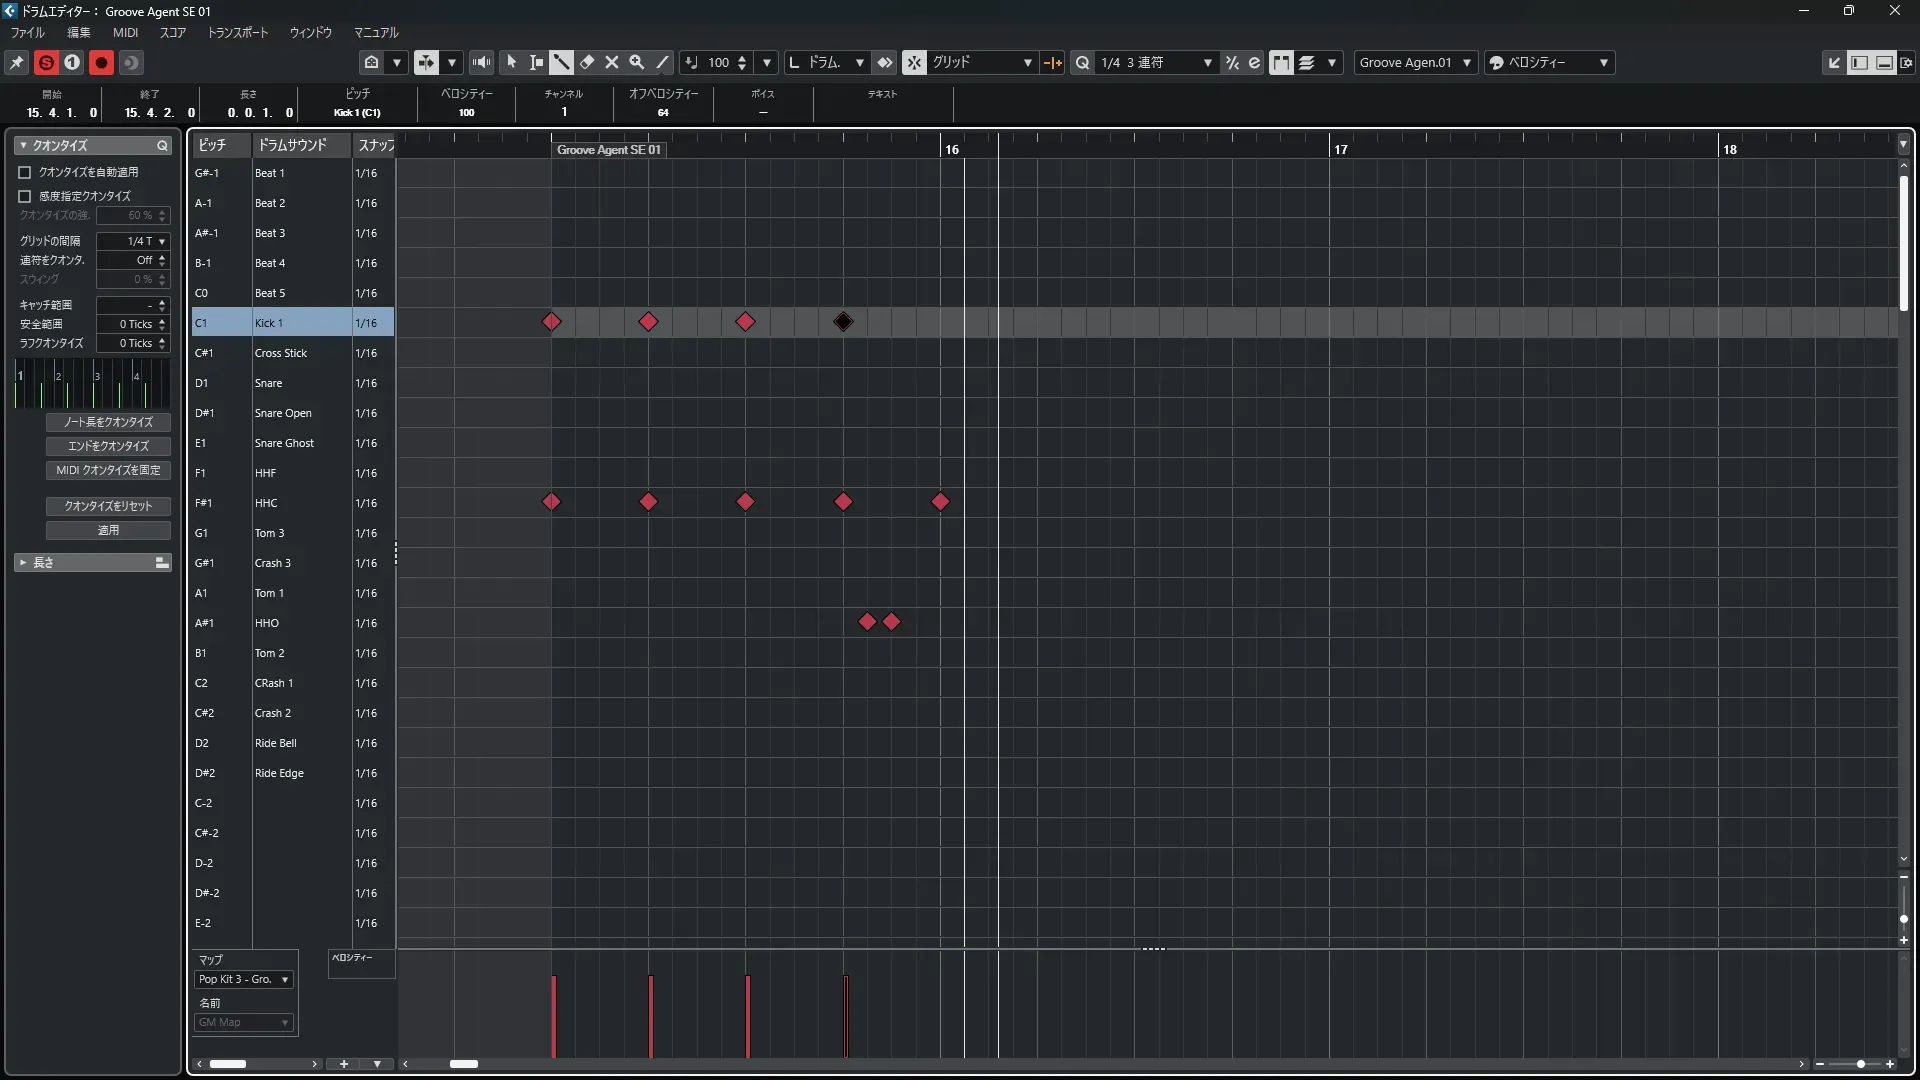Toggle Acoustic Feedback speaker icon

click(x=481, y=62)
